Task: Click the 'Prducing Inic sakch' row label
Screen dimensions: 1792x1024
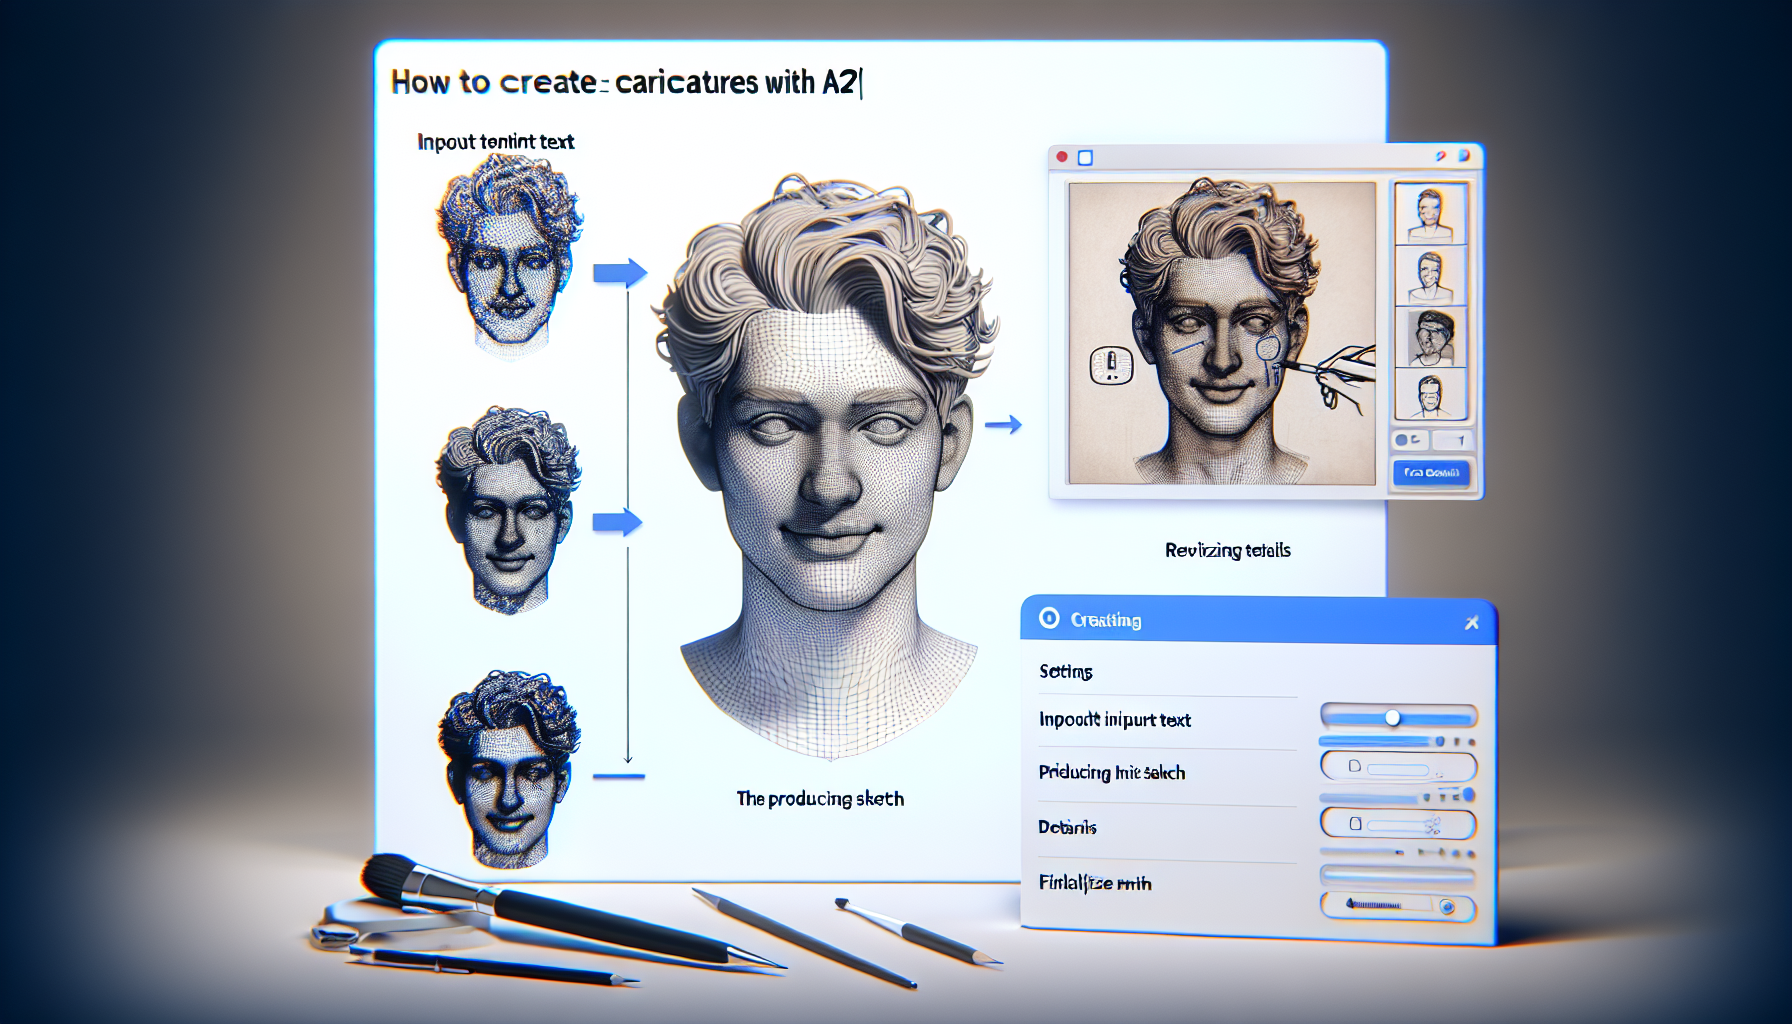Action: click(x=1112, y=772)
